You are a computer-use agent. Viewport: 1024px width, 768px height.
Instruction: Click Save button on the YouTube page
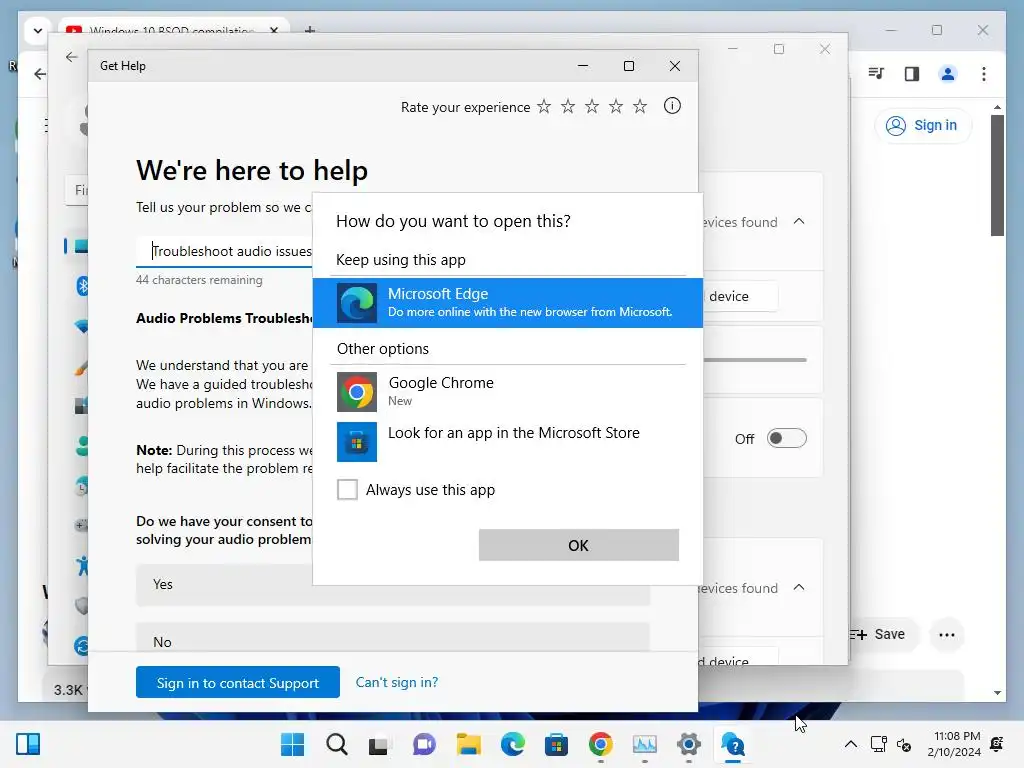click(x=884, y=635)
